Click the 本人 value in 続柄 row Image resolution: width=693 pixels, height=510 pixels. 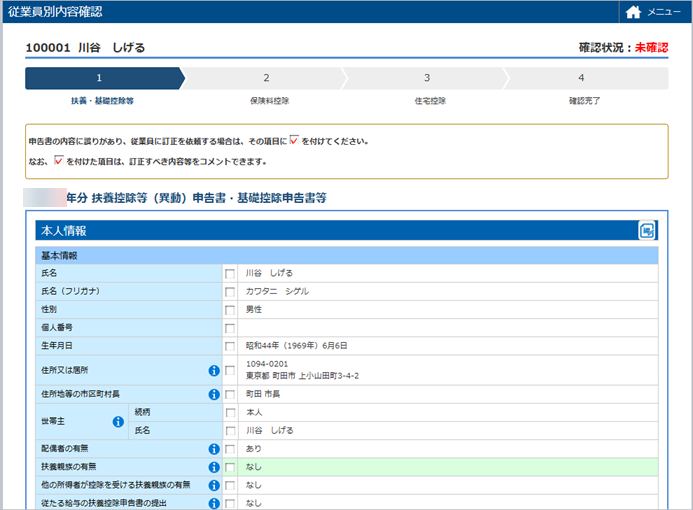pyautogui.click(x=254, y=412)
